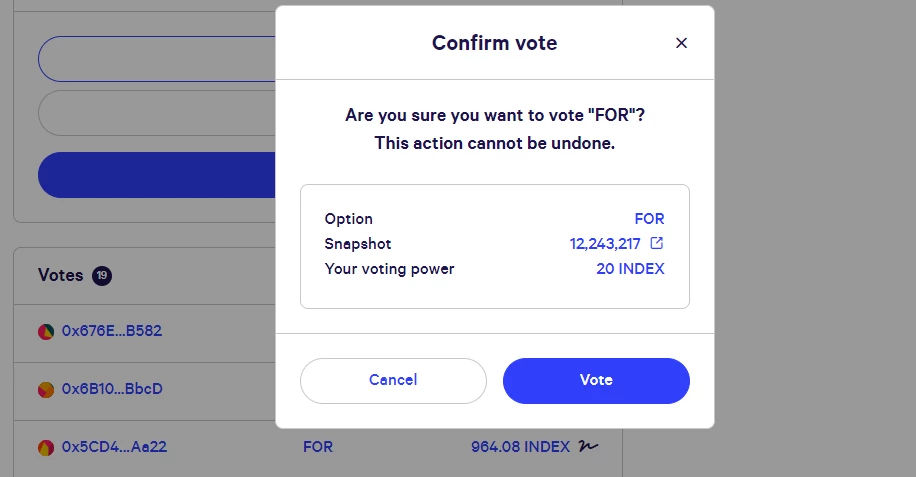Open voter address 0x5CD4...Aa22
The height and width of the screenshot is (477, 916).
coord(114,447)
